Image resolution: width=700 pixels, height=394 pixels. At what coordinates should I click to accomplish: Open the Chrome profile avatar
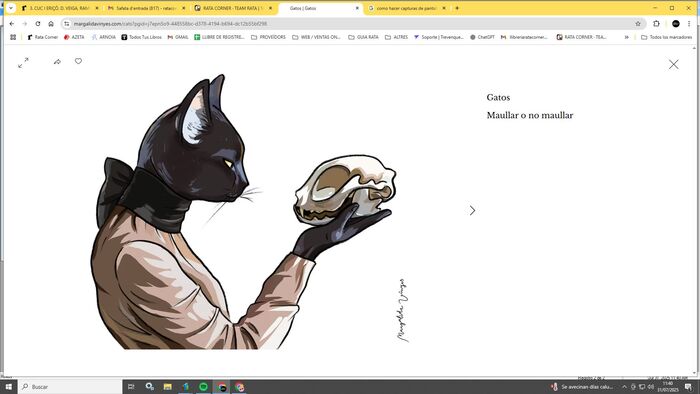675,24
